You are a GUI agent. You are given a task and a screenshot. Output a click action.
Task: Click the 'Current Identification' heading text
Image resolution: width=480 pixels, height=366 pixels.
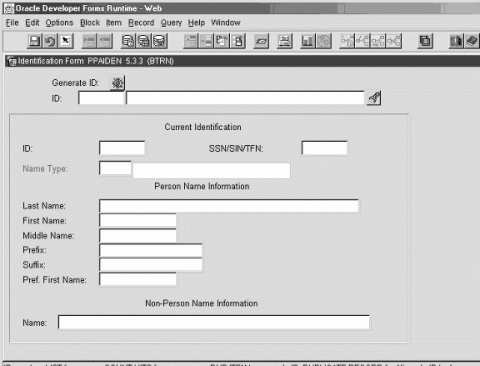[203, 127]
